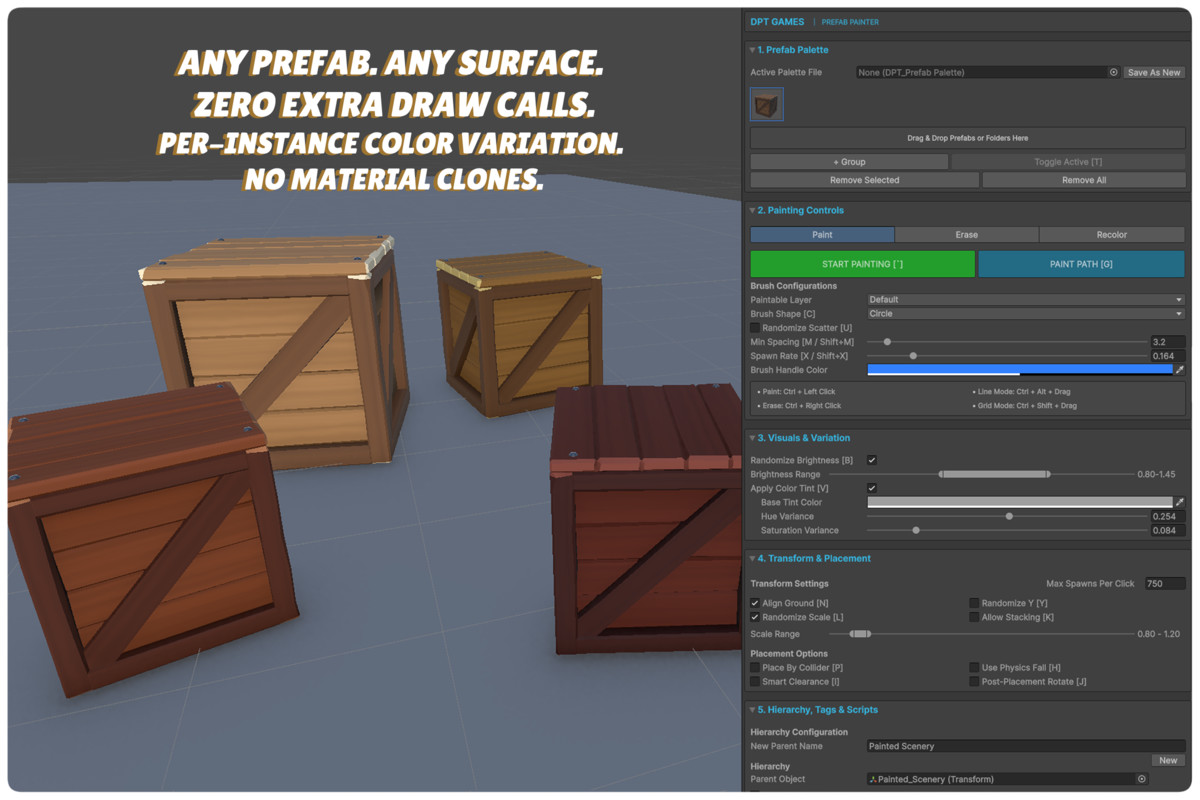Viewport: 1200px width, 800px height.
Task: Enable Randomize Y [Y] checkbox
Action: click(x=974, y=603)
